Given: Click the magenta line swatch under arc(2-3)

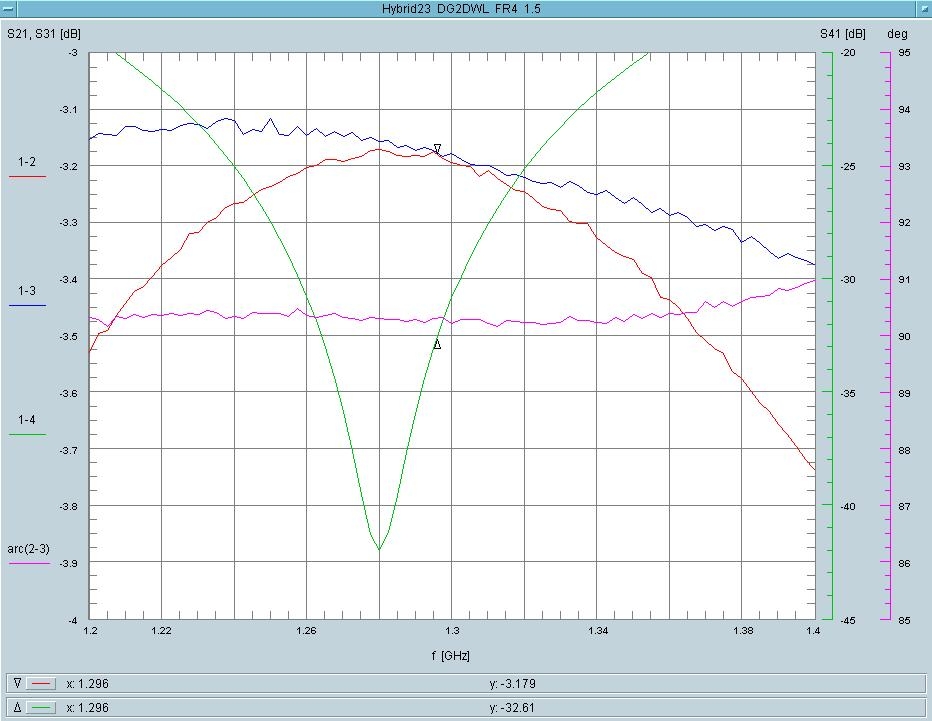Looking at the screenshot, I should [29, 563].
